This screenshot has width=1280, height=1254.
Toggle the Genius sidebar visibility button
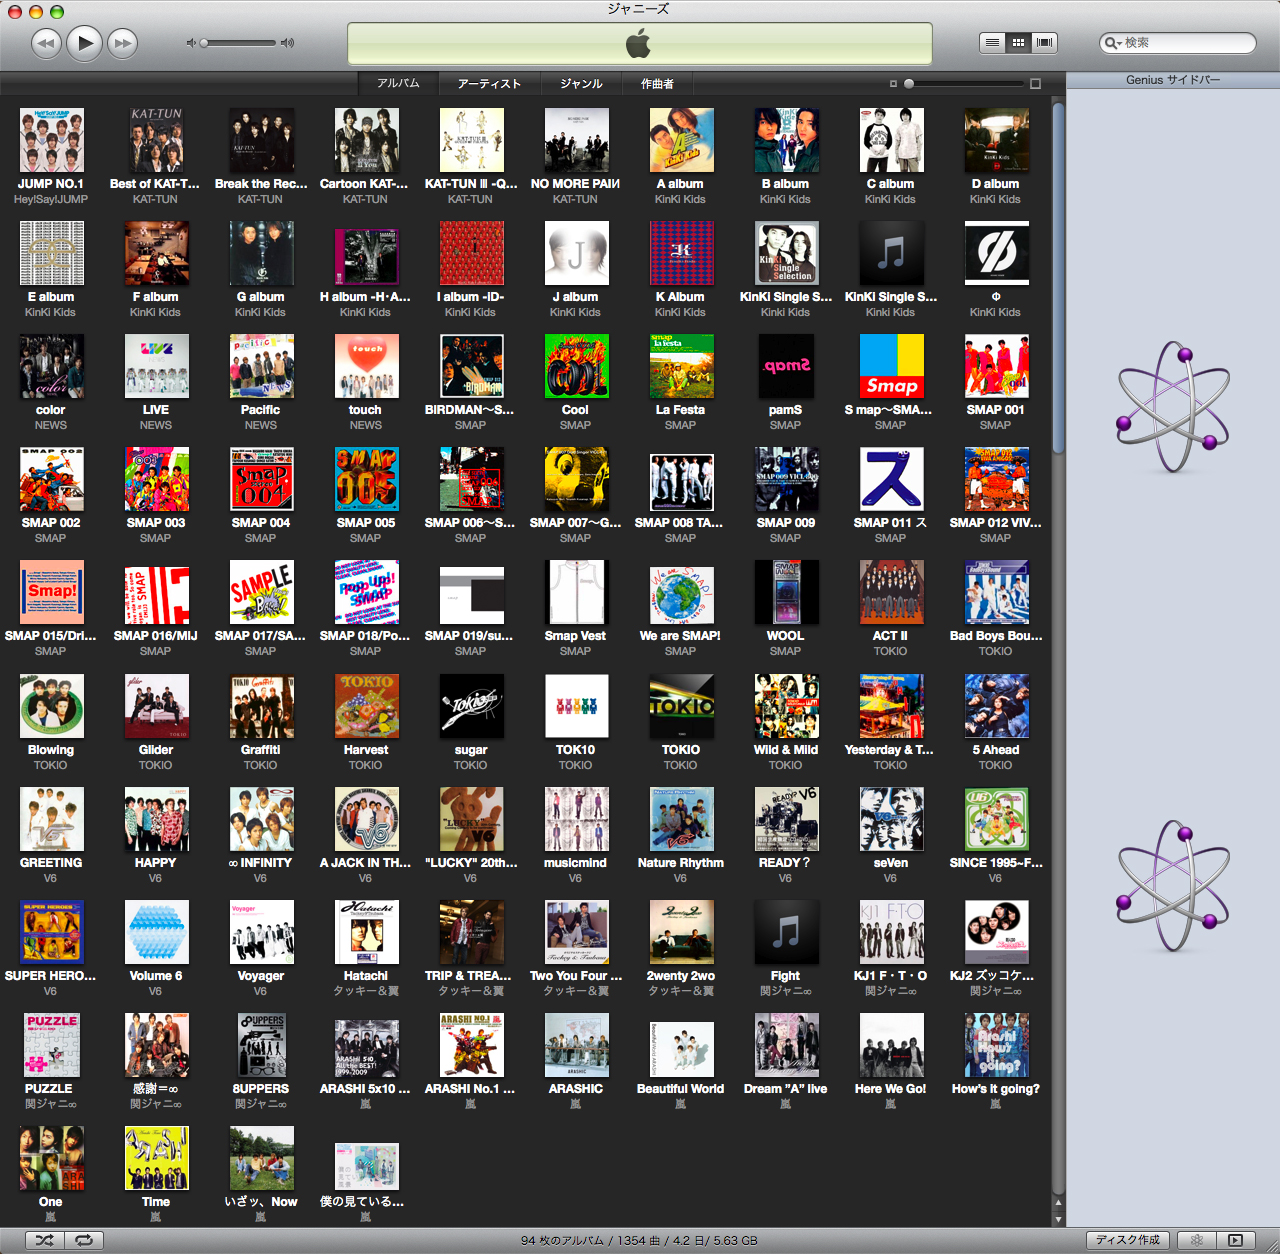[1235, 1240]
